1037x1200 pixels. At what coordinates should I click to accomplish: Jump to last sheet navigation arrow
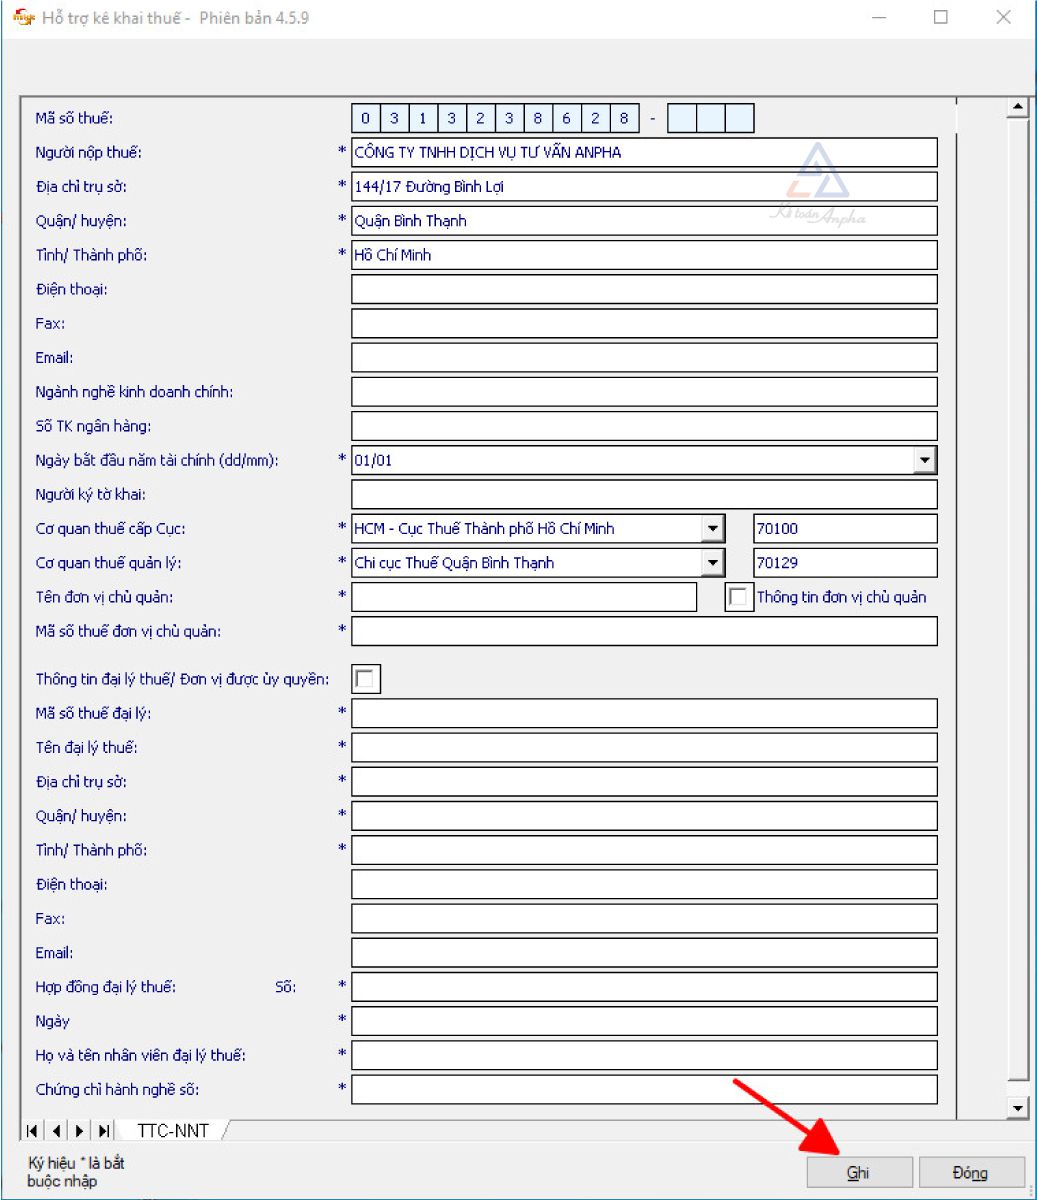pyautogui.click(x=103, y=1130)
